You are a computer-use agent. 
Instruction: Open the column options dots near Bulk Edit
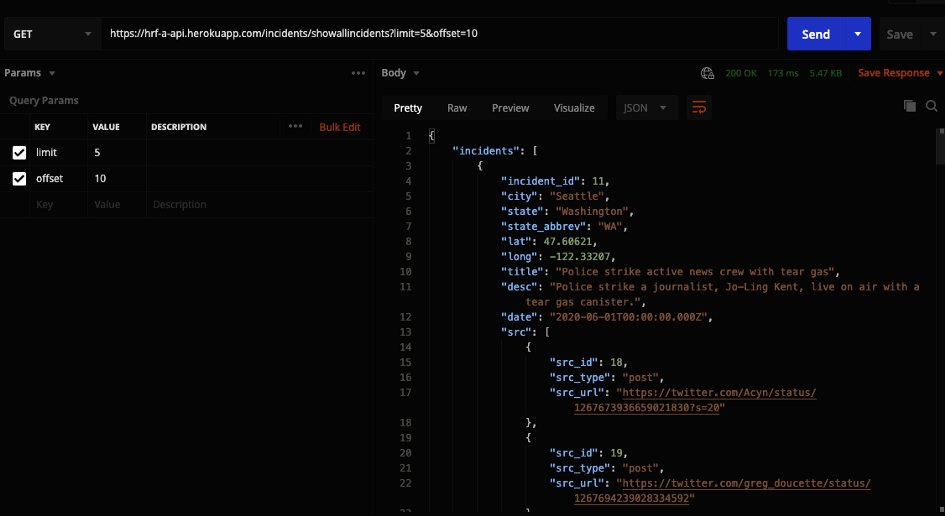click(295, 126)
